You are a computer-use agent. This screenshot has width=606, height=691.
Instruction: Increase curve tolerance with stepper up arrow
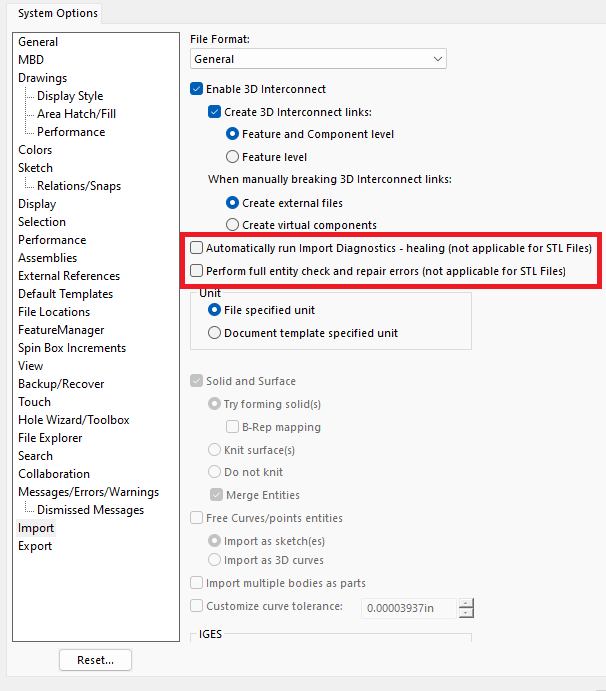click(466, 603)
